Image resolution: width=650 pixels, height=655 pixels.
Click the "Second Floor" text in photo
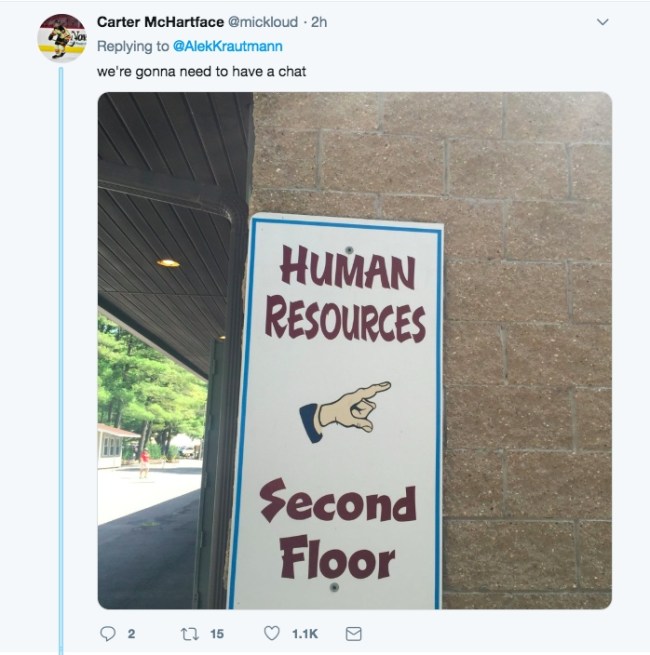[338, 529]
